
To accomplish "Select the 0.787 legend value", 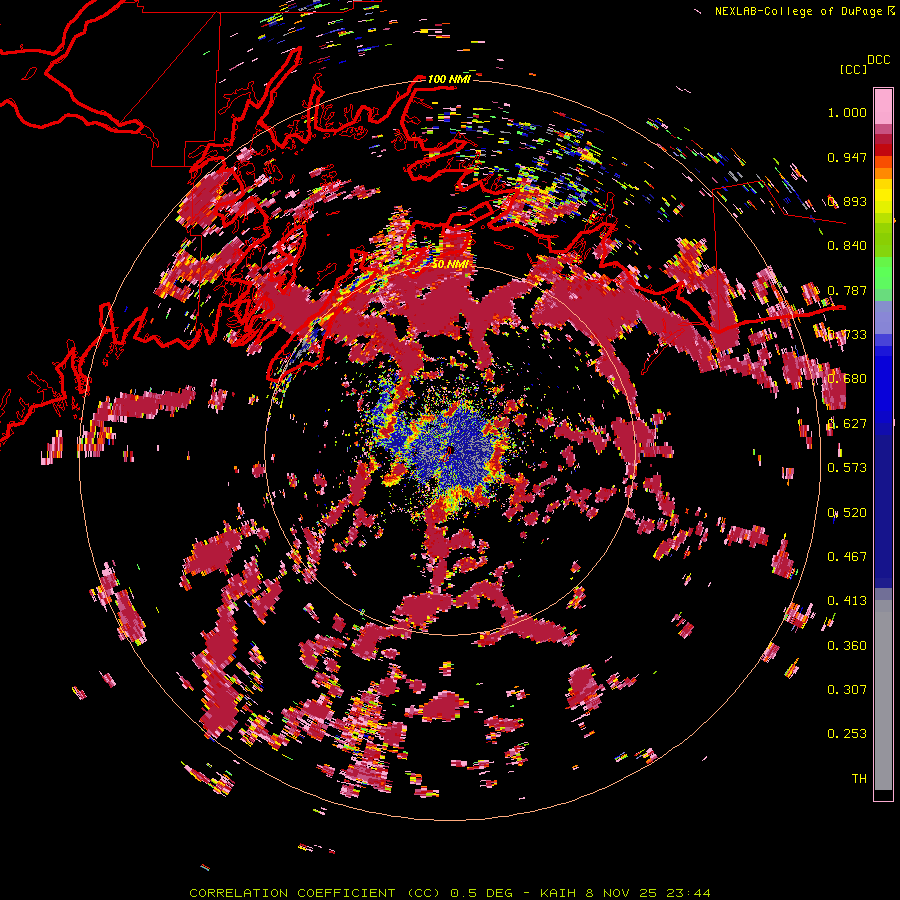I will (x=847, y=290).
